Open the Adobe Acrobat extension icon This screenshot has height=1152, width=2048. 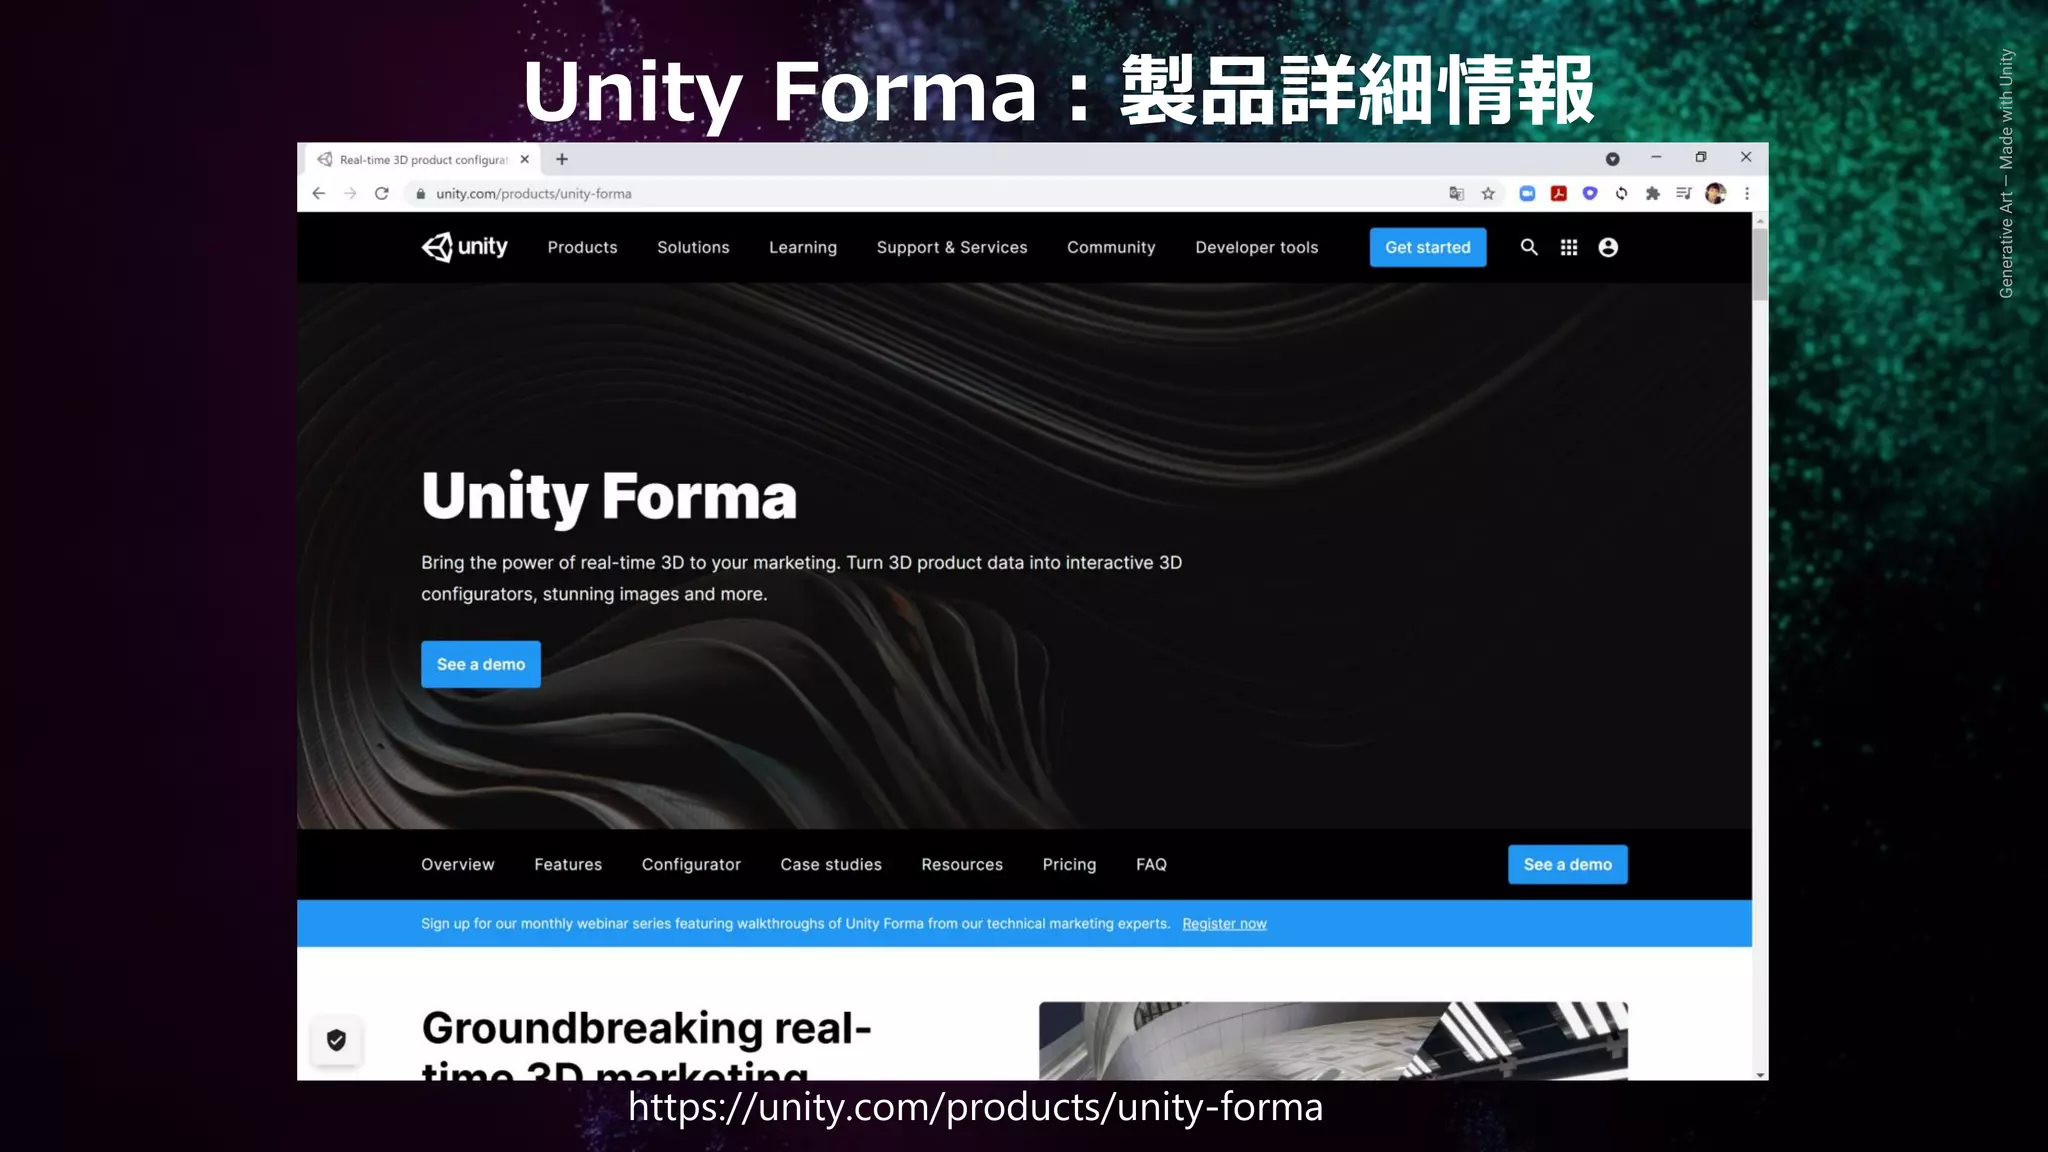1559,194
